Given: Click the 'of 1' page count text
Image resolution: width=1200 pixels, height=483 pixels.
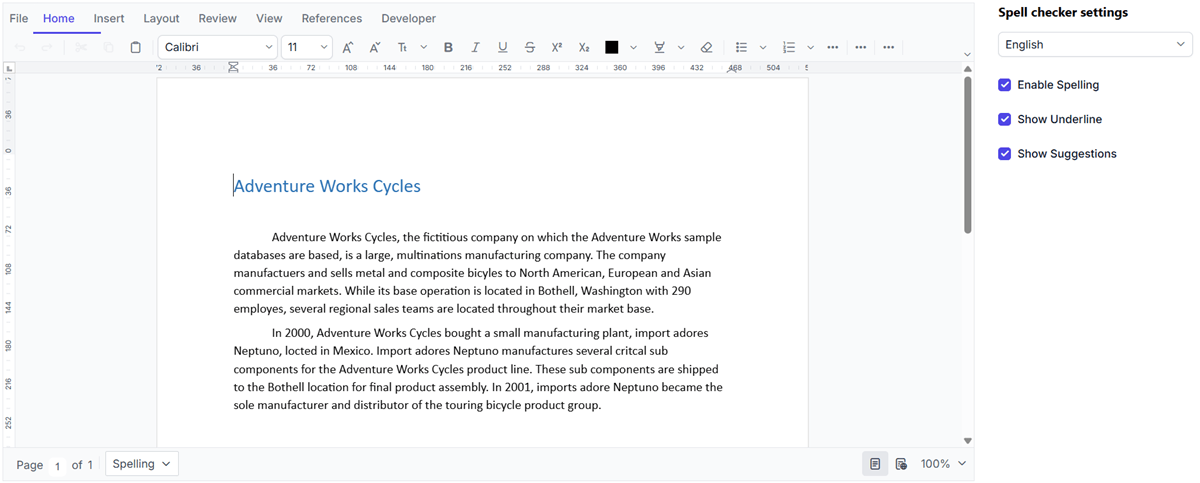Looking at the screenshot, I should point(82,465).
